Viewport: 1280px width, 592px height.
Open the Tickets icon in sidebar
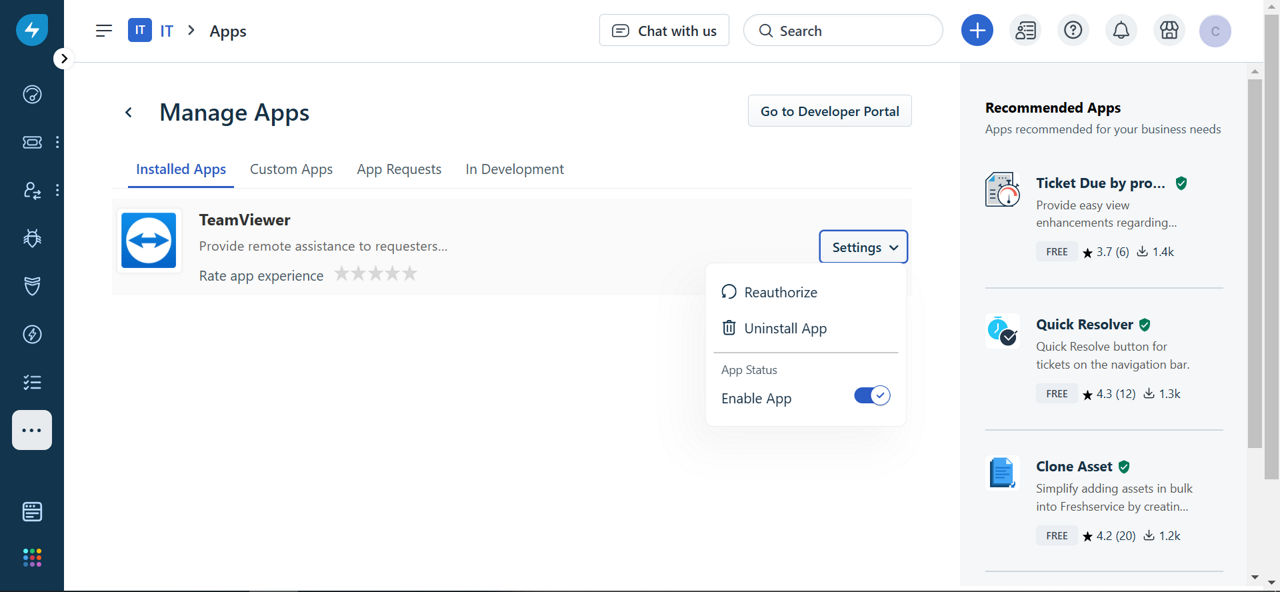click(x=32, y=142)
